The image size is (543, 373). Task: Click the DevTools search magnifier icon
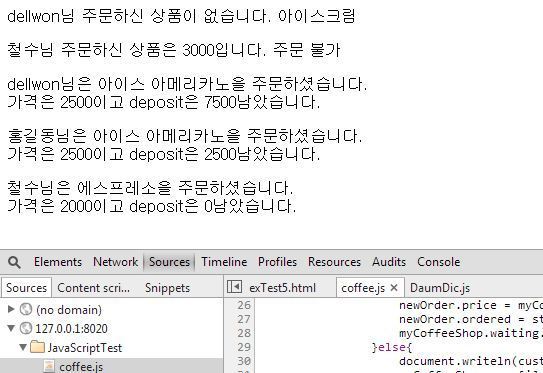[x=14, y=262]
